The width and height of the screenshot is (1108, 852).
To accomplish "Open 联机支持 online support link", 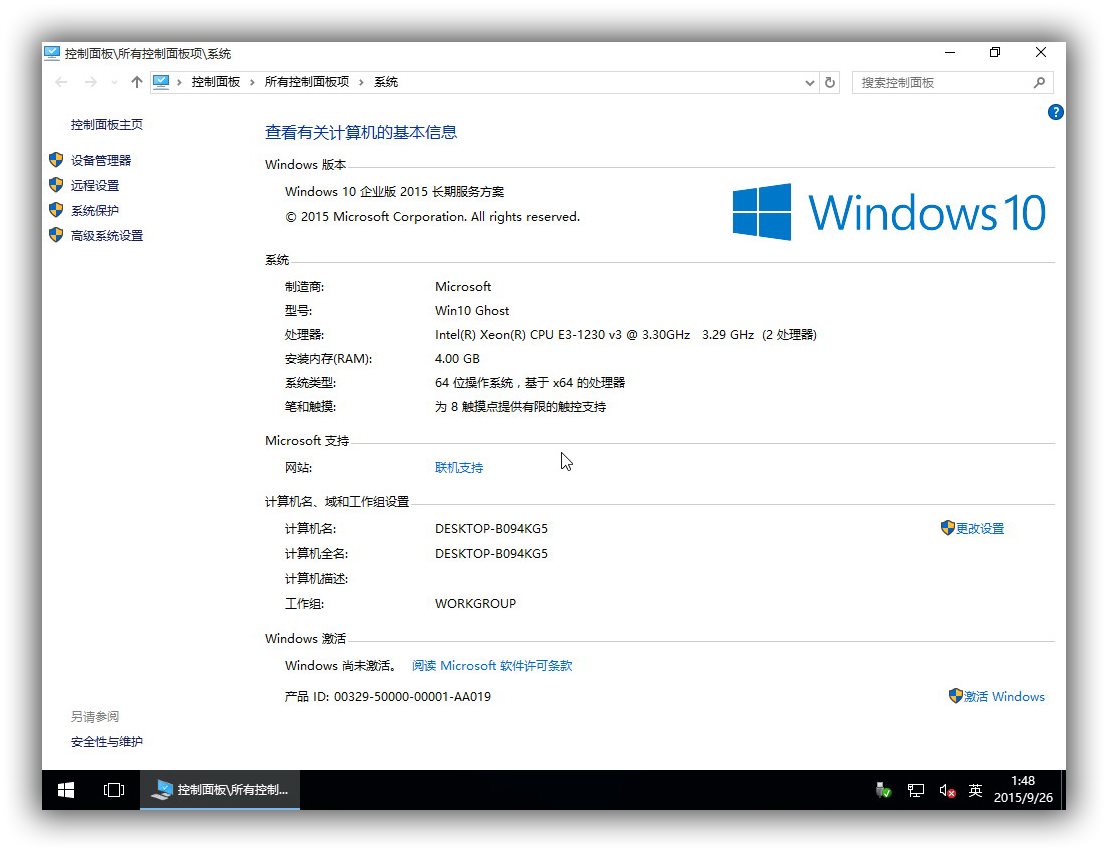I will [459, 468].
